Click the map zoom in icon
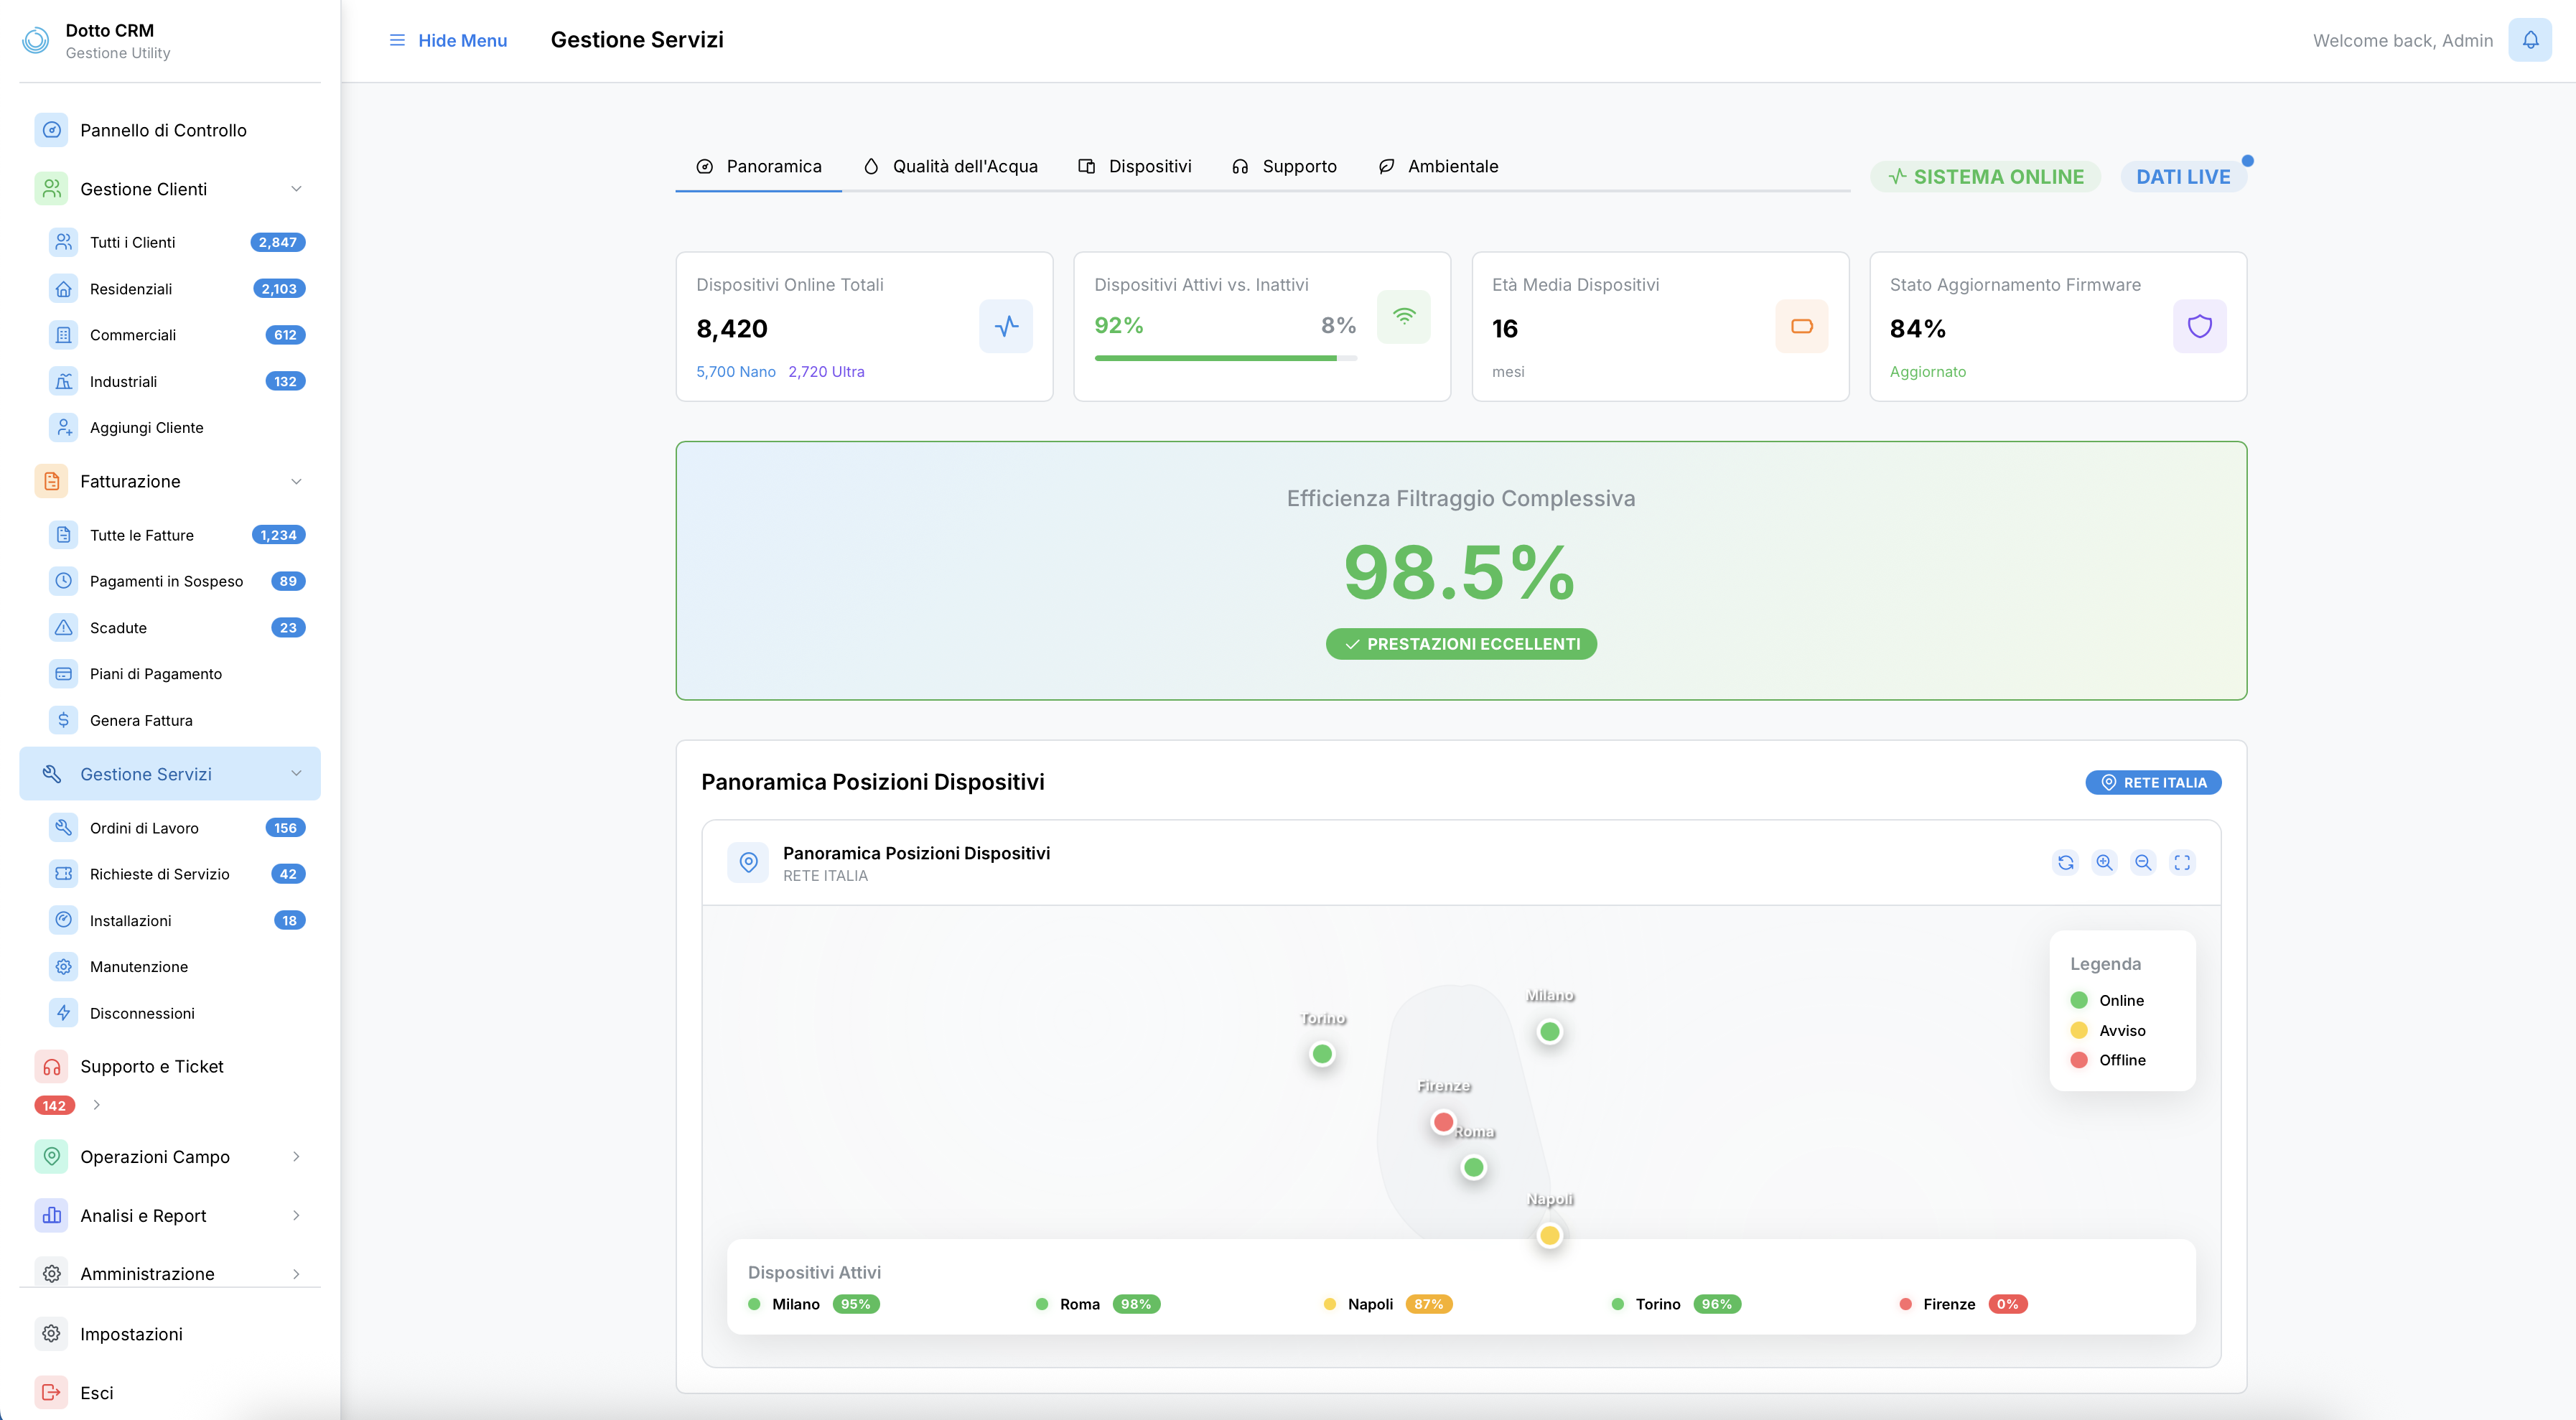 [x=2104, y=862]
